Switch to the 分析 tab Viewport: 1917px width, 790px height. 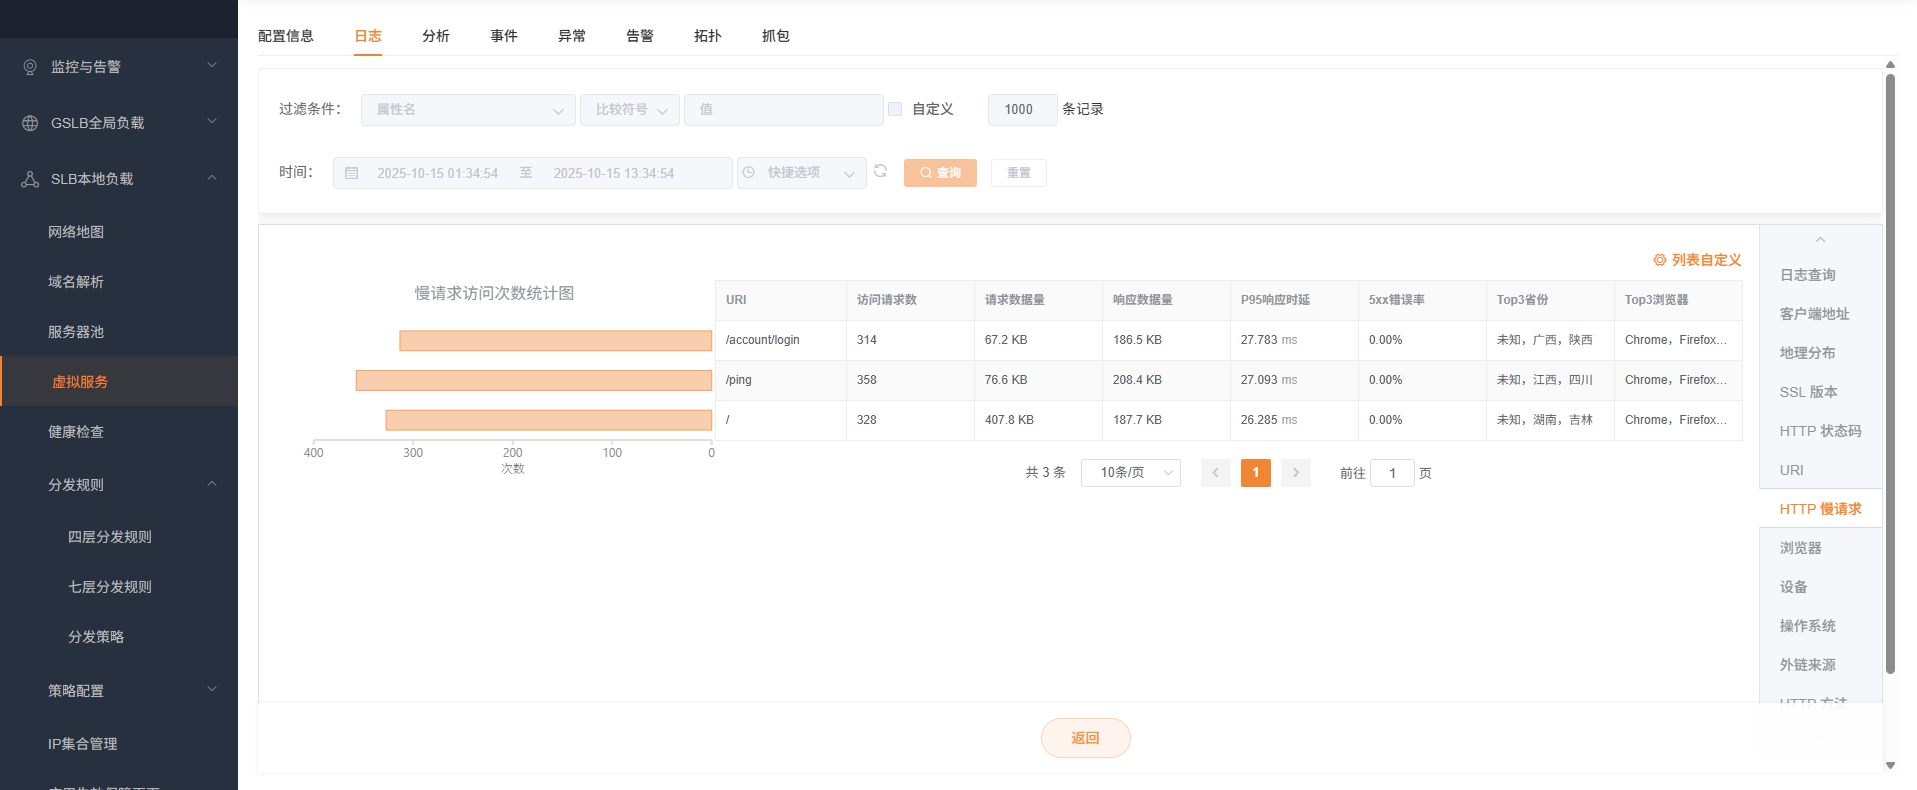pyautogui.click(x=435, y=36)
